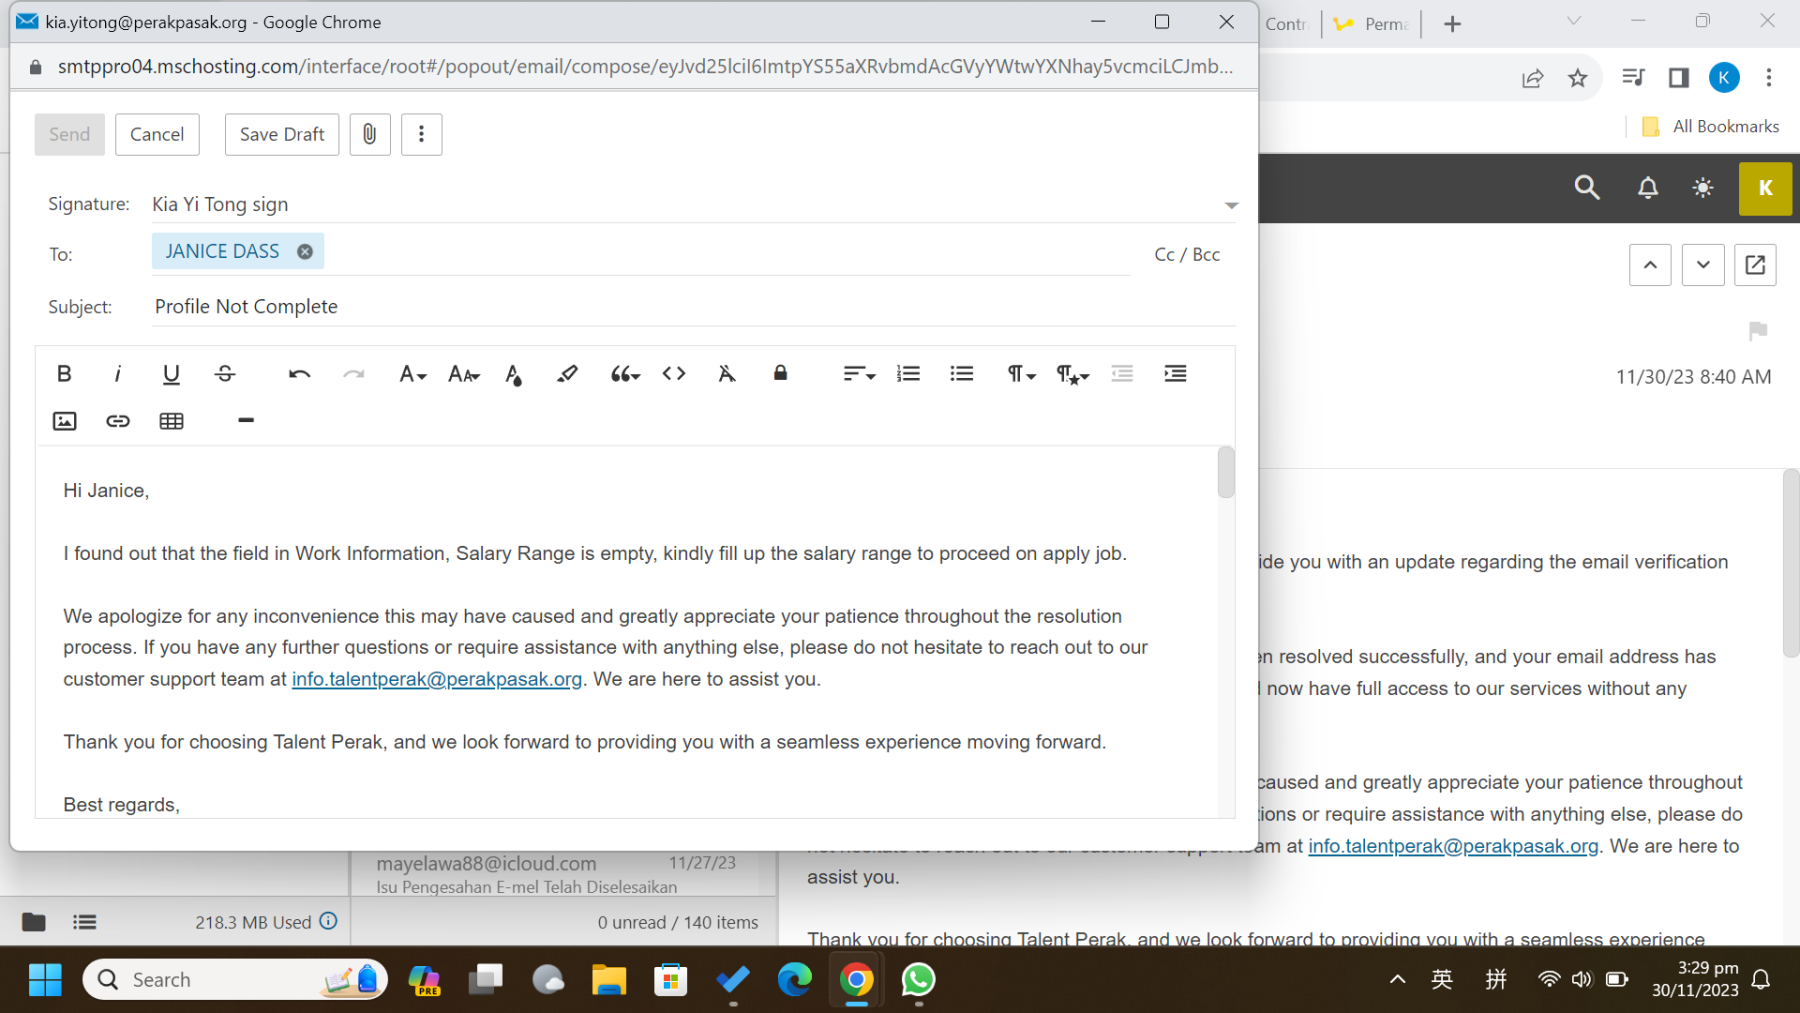Open the text alignment dropdown
Screen dimensions: 1800x1013
point(858,374)
